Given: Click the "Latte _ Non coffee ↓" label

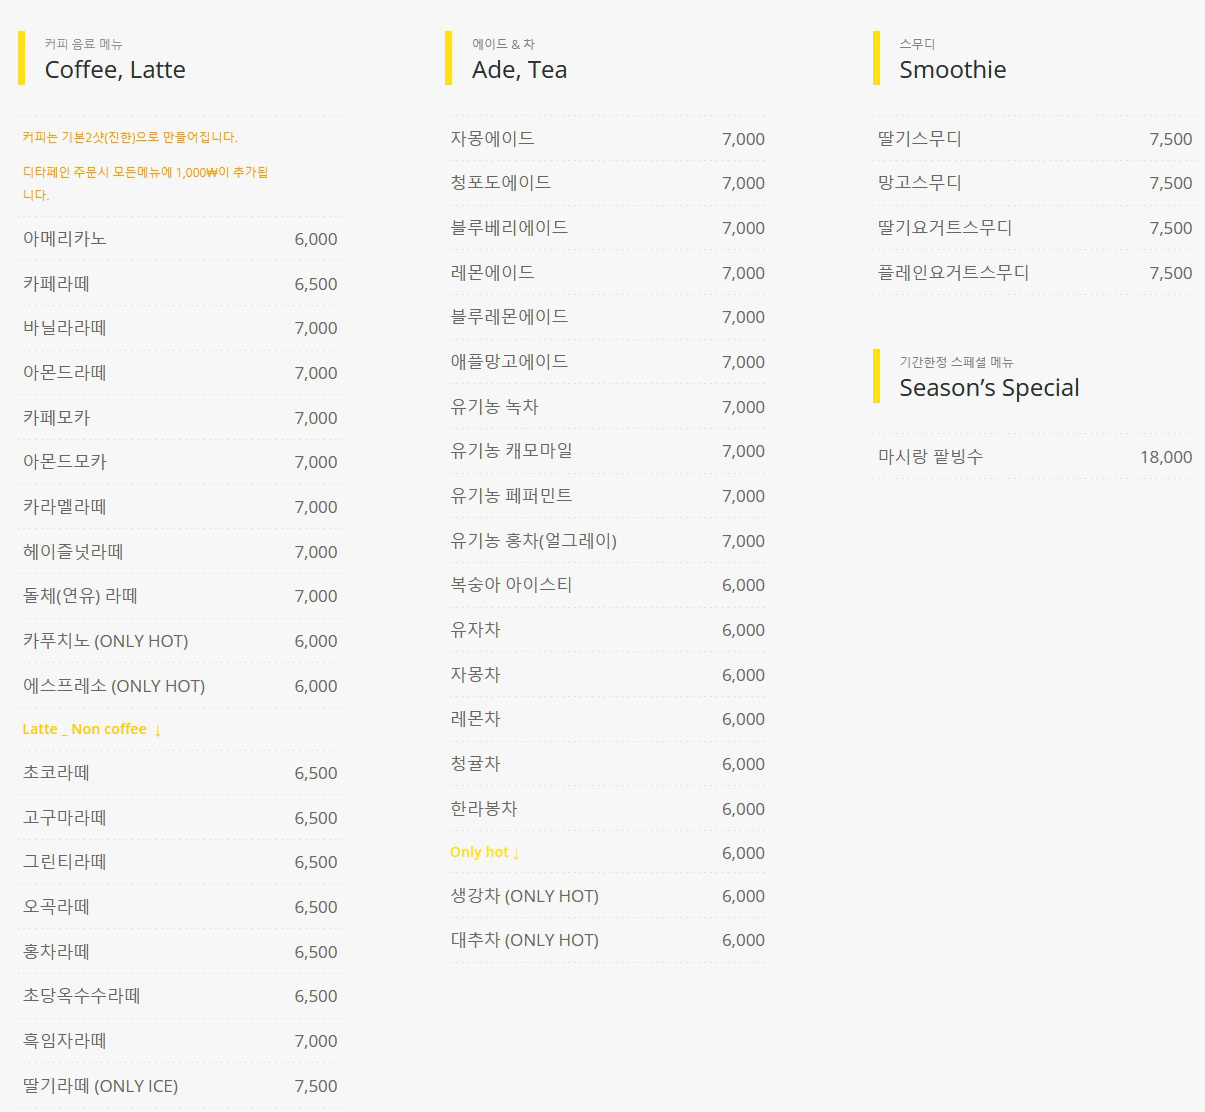Looking at the screenshot, I should (x=91, y=729).
